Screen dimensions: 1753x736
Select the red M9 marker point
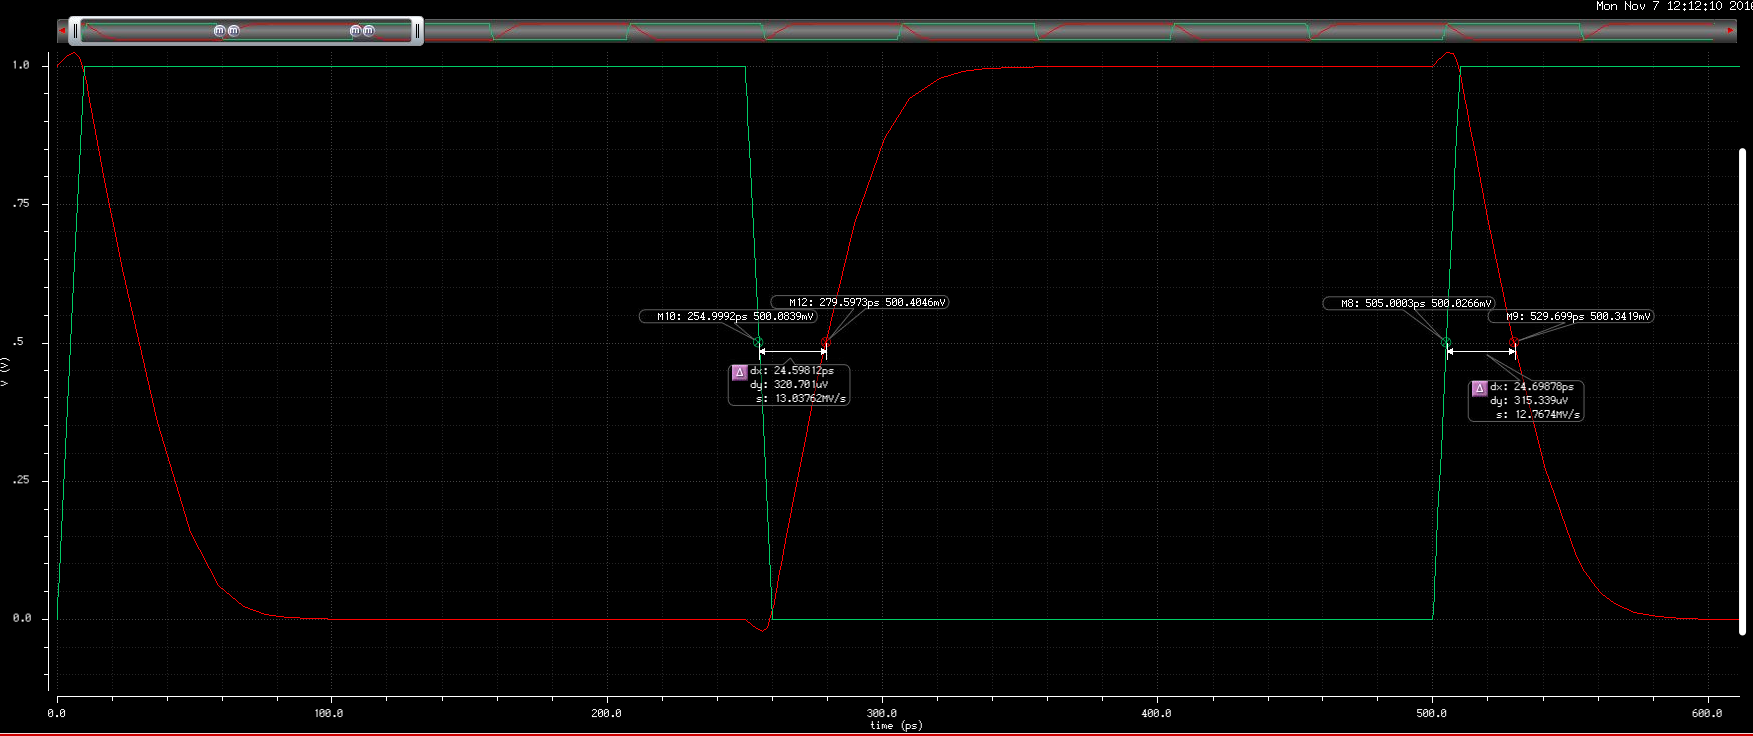[x=1513, y=343]
